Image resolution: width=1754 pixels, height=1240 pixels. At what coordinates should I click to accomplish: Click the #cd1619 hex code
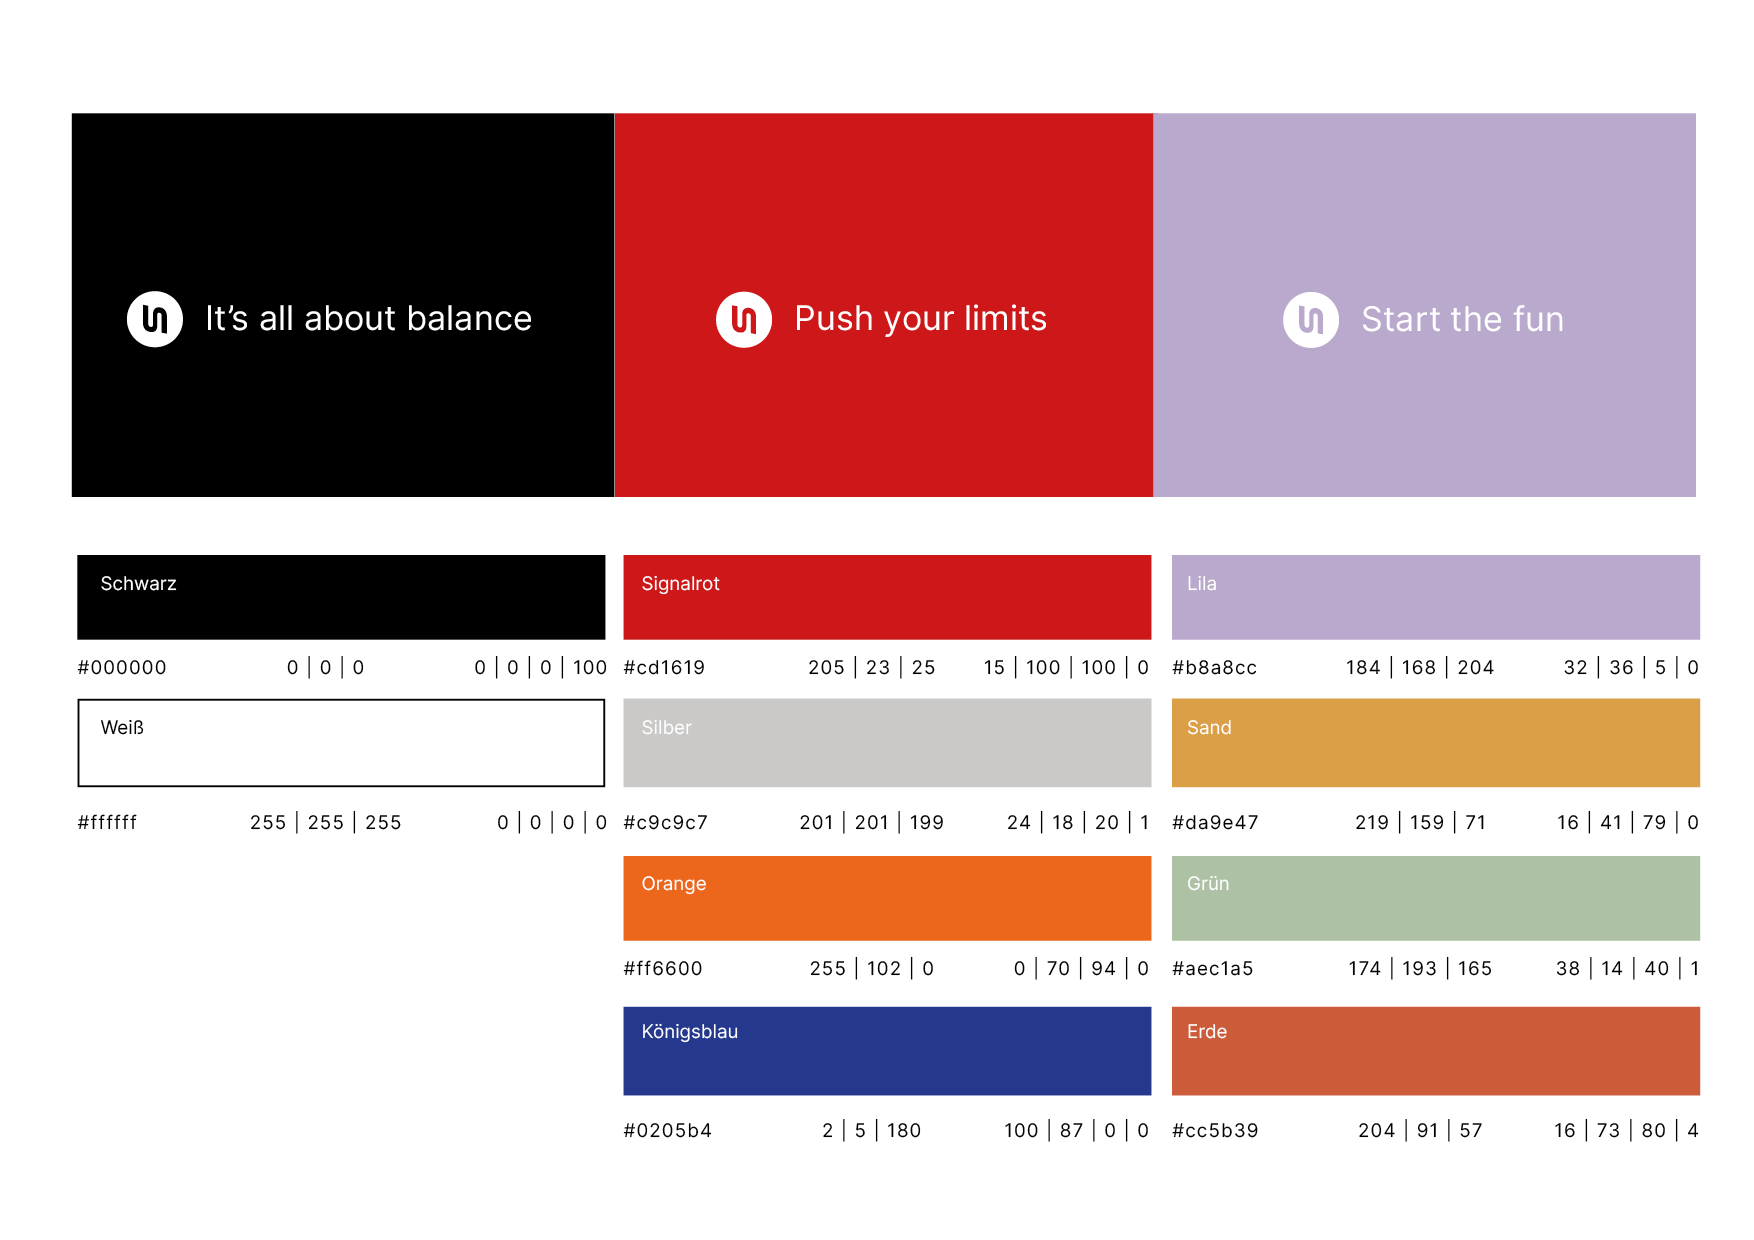click(x=664, y=668)
